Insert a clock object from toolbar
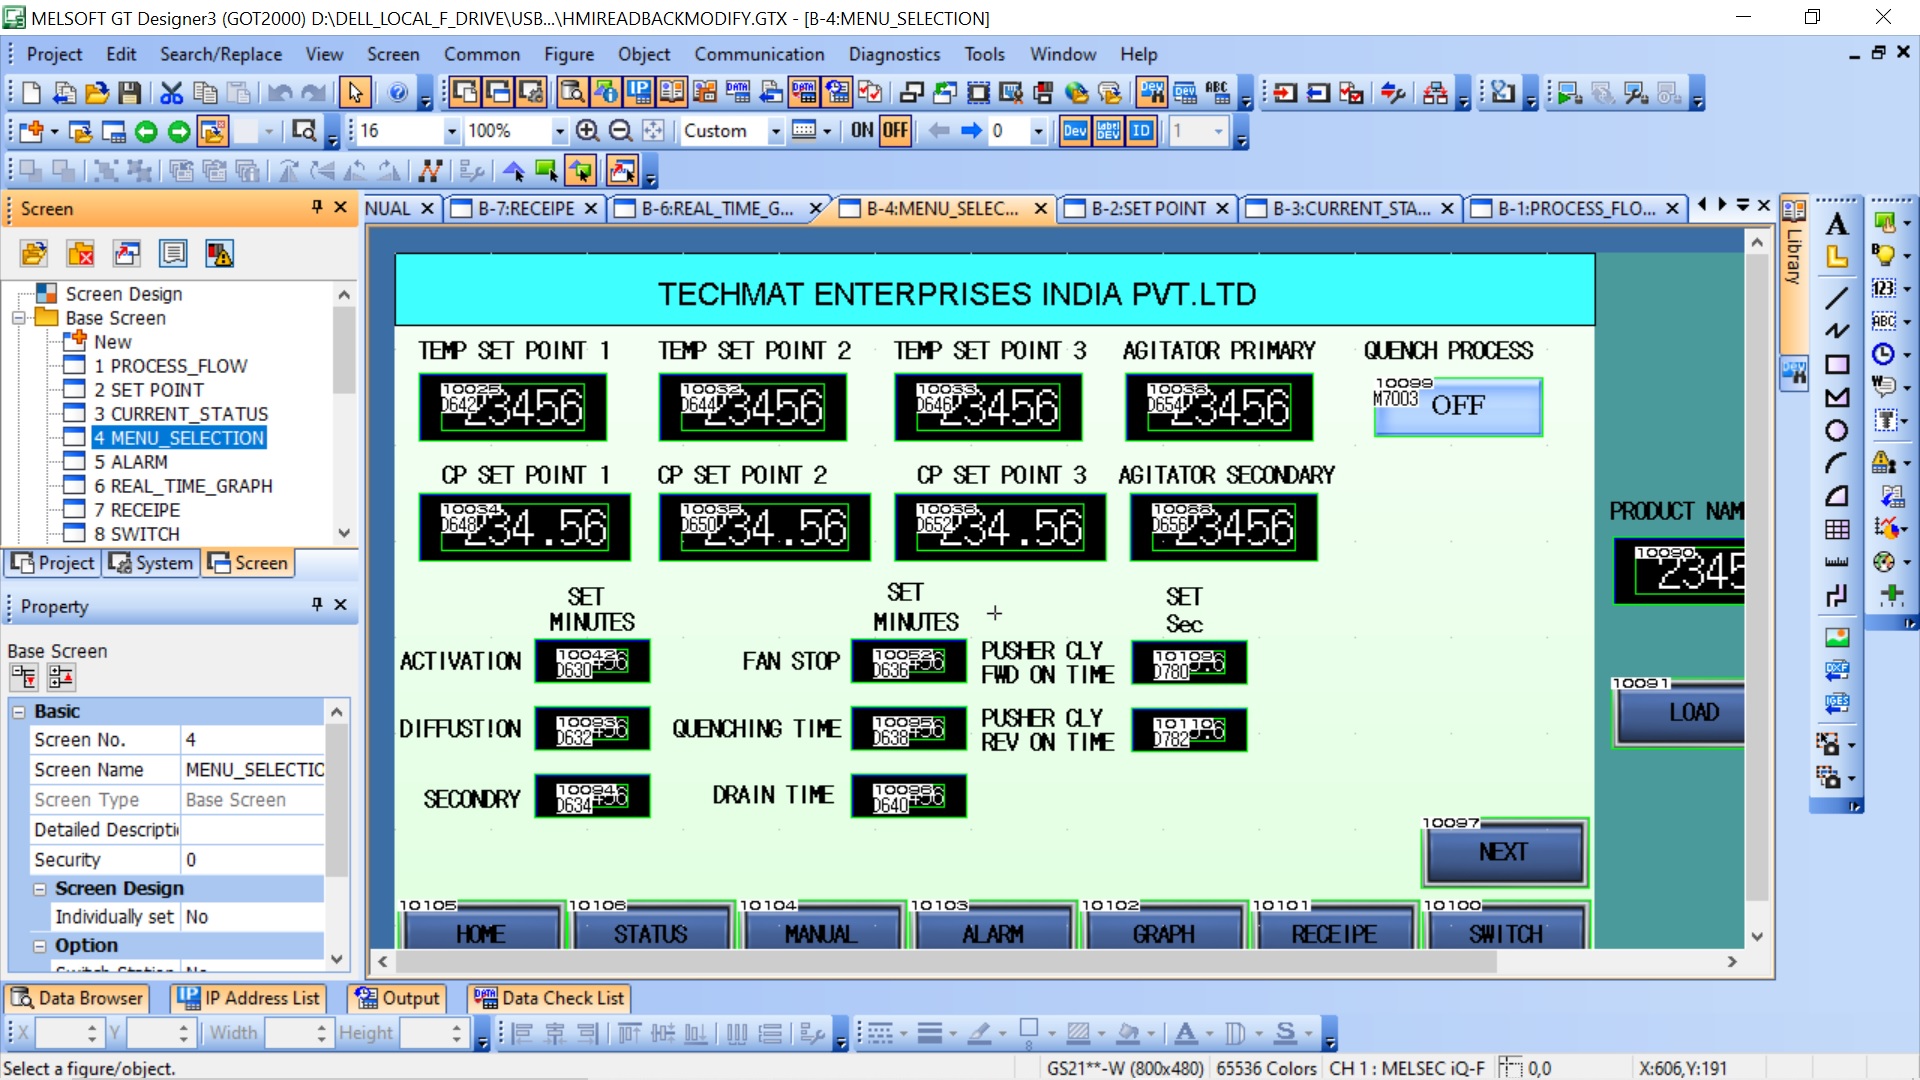 click(x=1884, y=354)
